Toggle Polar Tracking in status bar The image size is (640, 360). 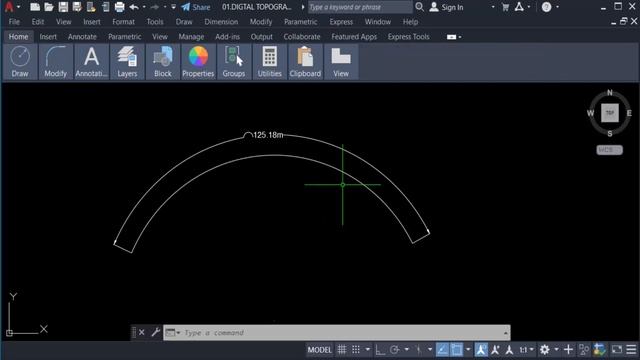coord(394,349)
